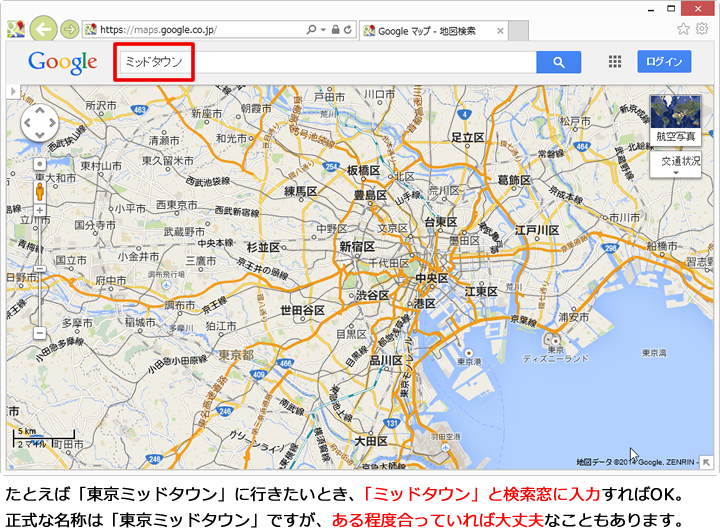Click the ログイン button

[664, 62]
